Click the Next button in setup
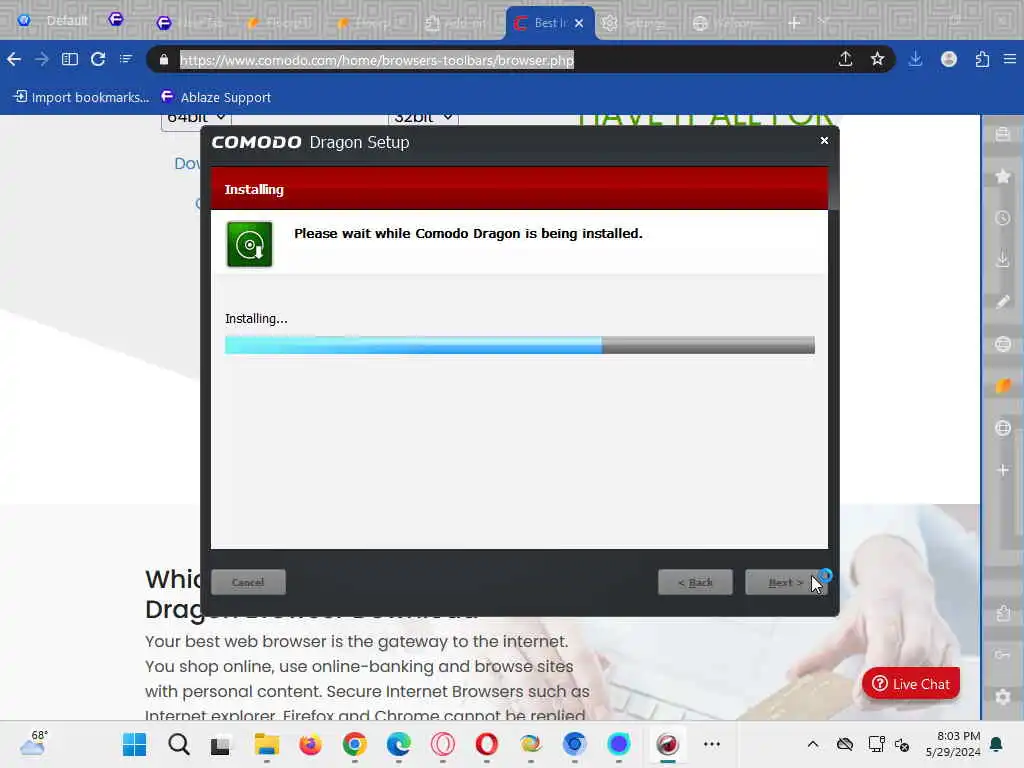 pyautogui.click(x=786, y=582)
